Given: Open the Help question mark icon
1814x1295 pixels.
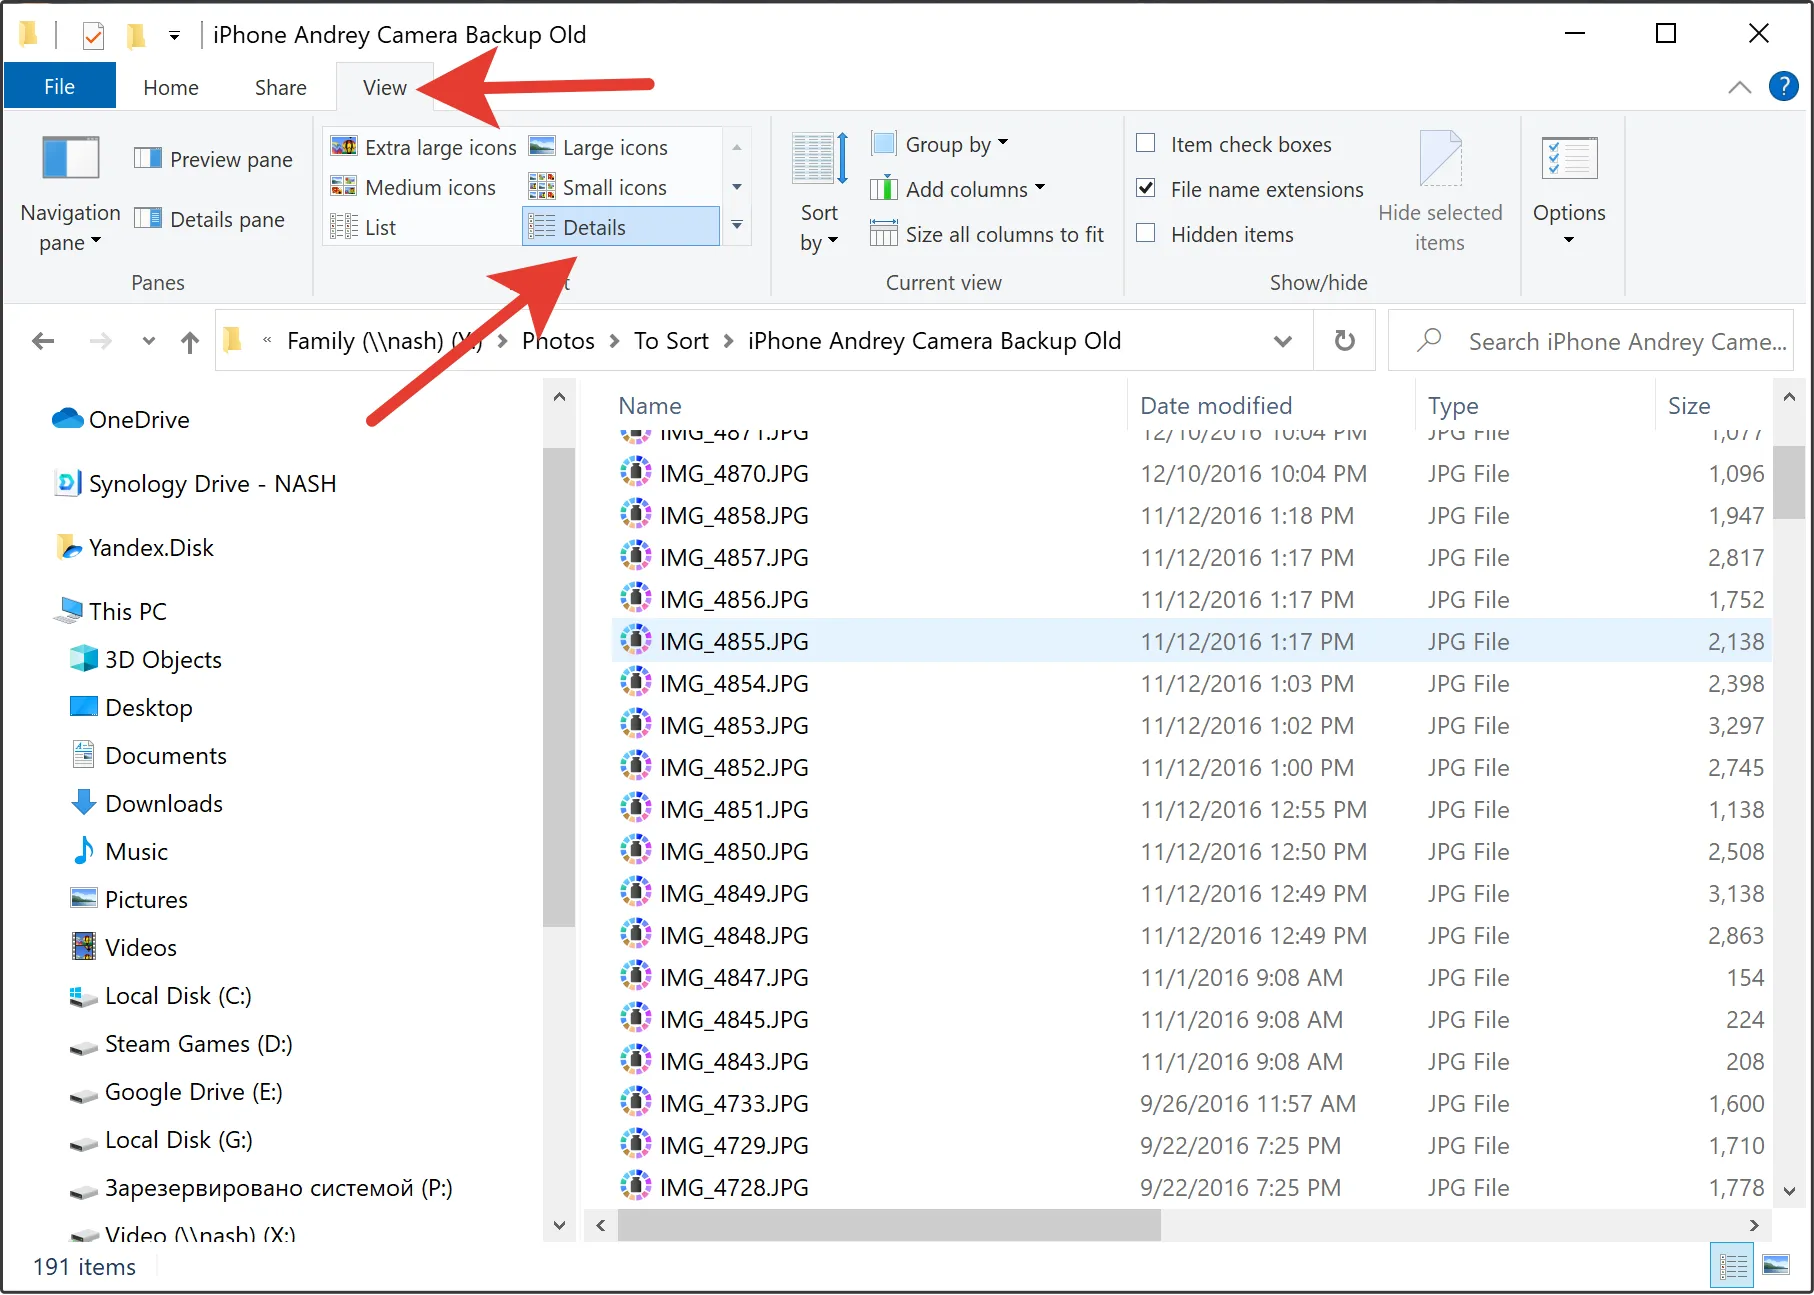Looking at the screenshot, I should coord(1784,87).
